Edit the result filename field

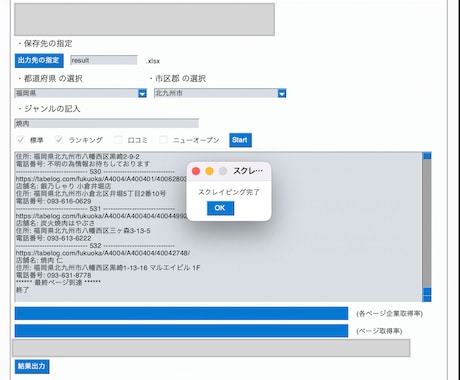(104, 60)
